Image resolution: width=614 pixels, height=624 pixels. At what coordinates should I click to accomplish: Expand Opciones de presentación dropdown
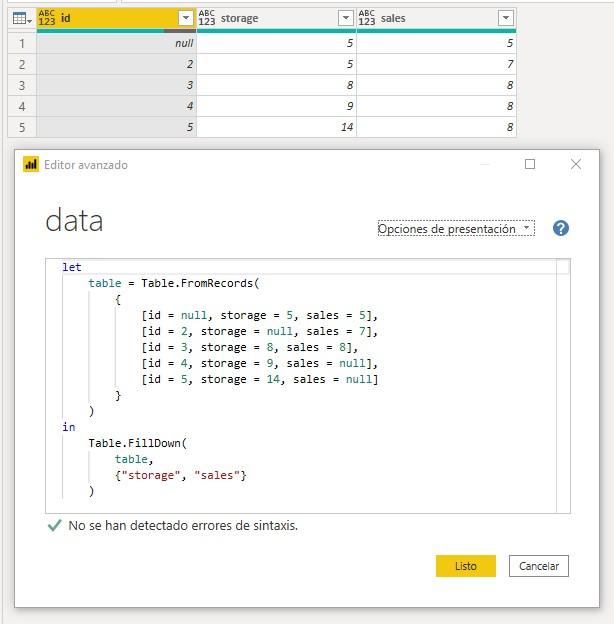click(456, 228)
